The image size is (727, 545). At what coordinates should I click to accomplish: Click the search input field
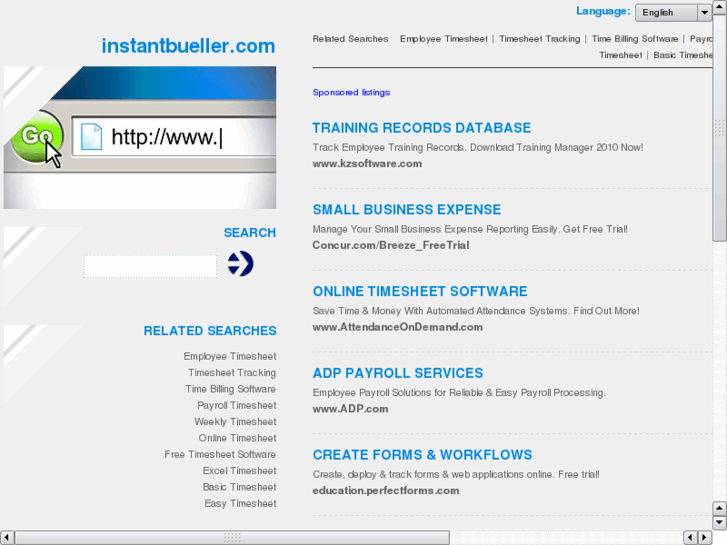[150, 266]
